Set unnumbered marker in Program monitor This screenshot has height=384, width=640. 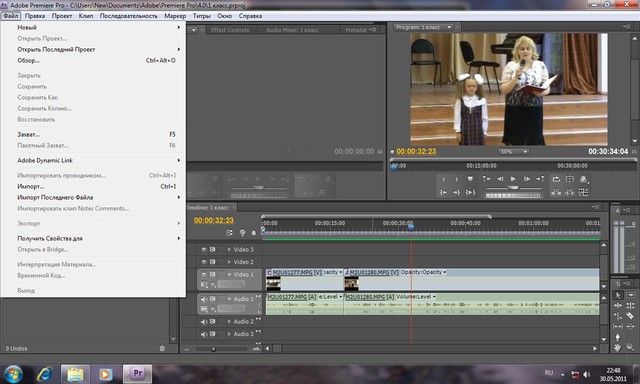(470, 179)
